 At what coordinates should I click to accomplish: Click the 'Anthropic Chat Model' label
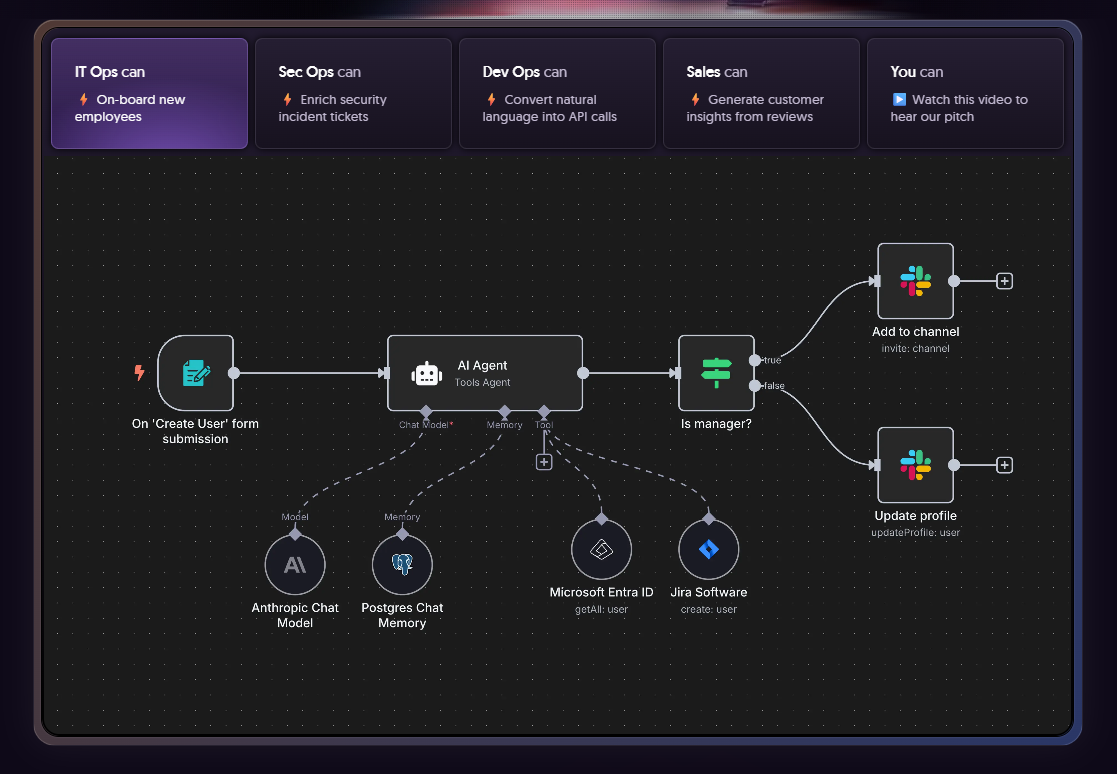[x=295, y=615]
